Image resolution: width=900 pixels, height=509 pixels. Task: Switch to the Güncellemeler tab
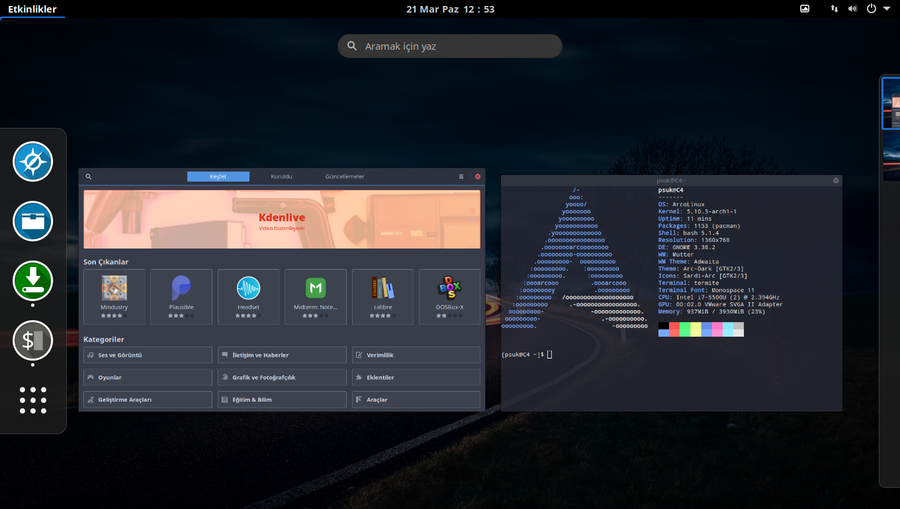(x=344, y=177)
